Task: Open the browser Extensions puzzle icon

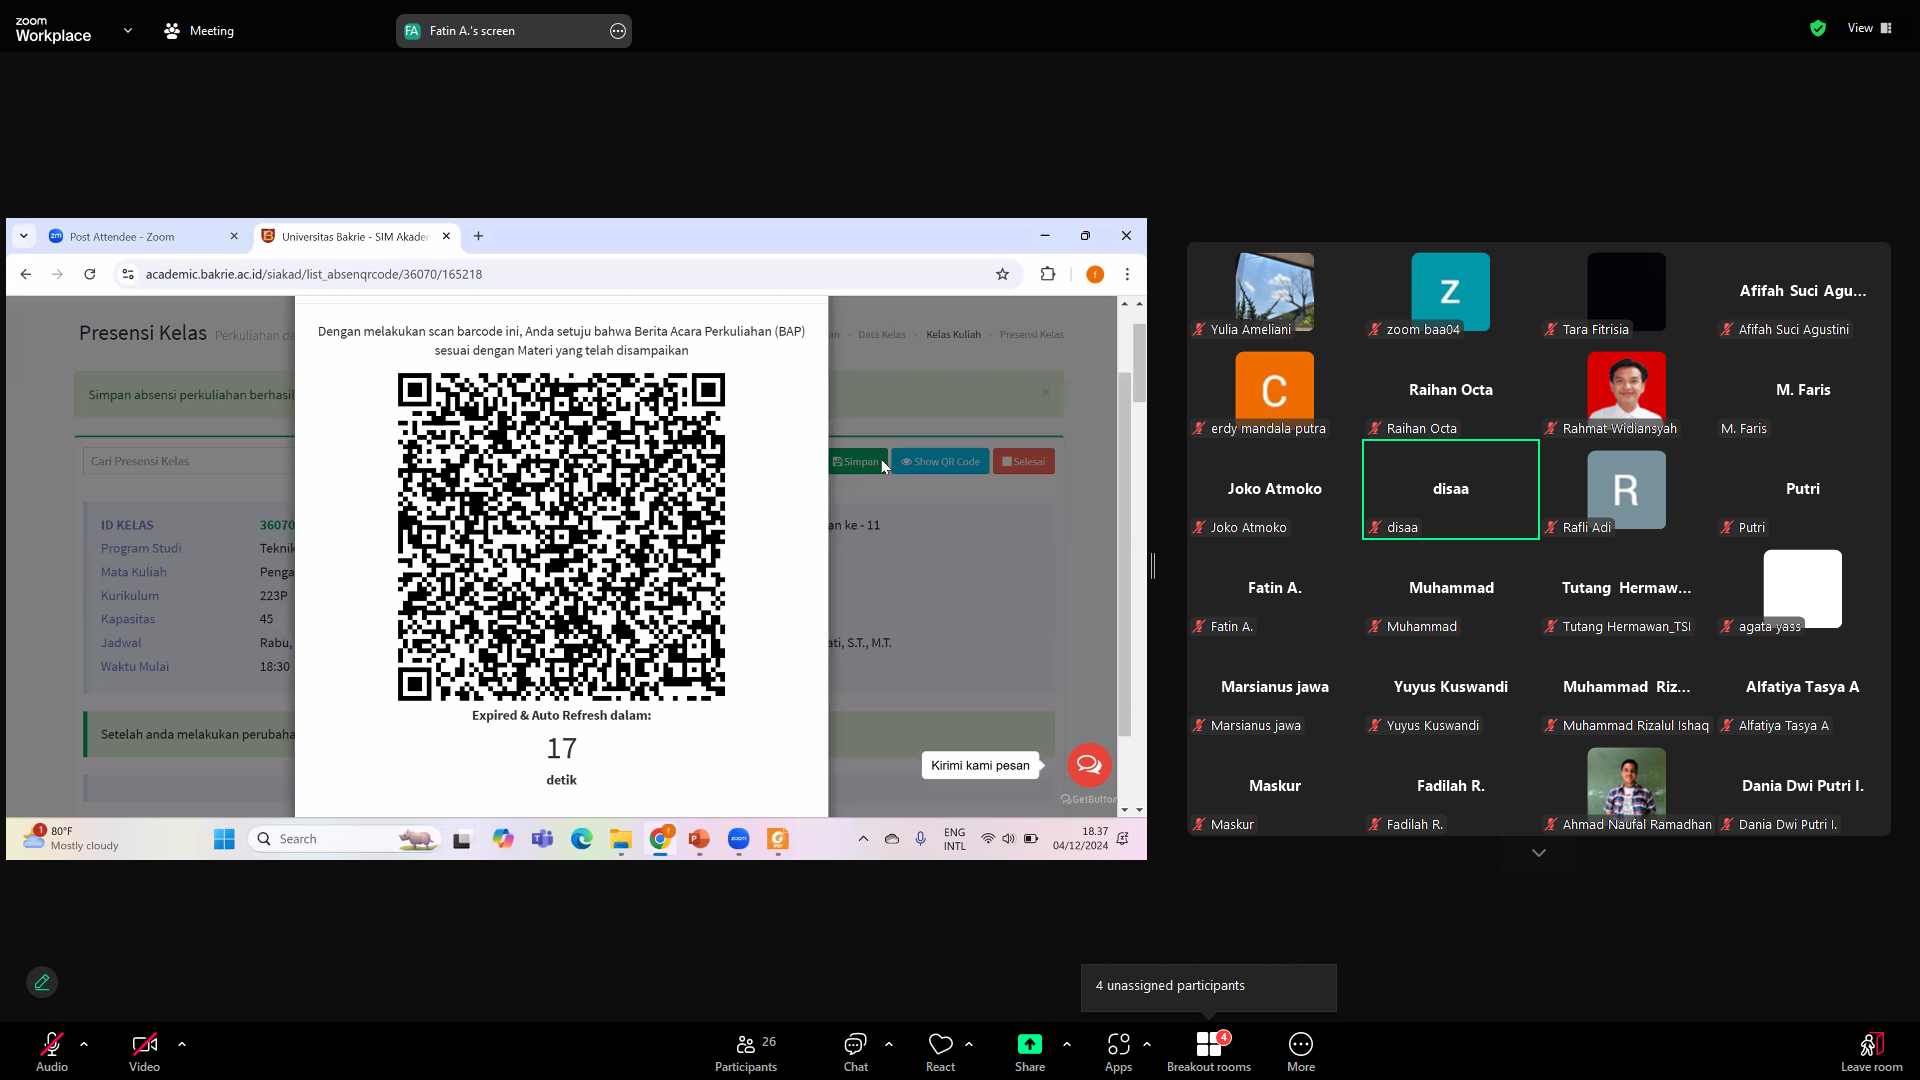Action: point(1048,274)
